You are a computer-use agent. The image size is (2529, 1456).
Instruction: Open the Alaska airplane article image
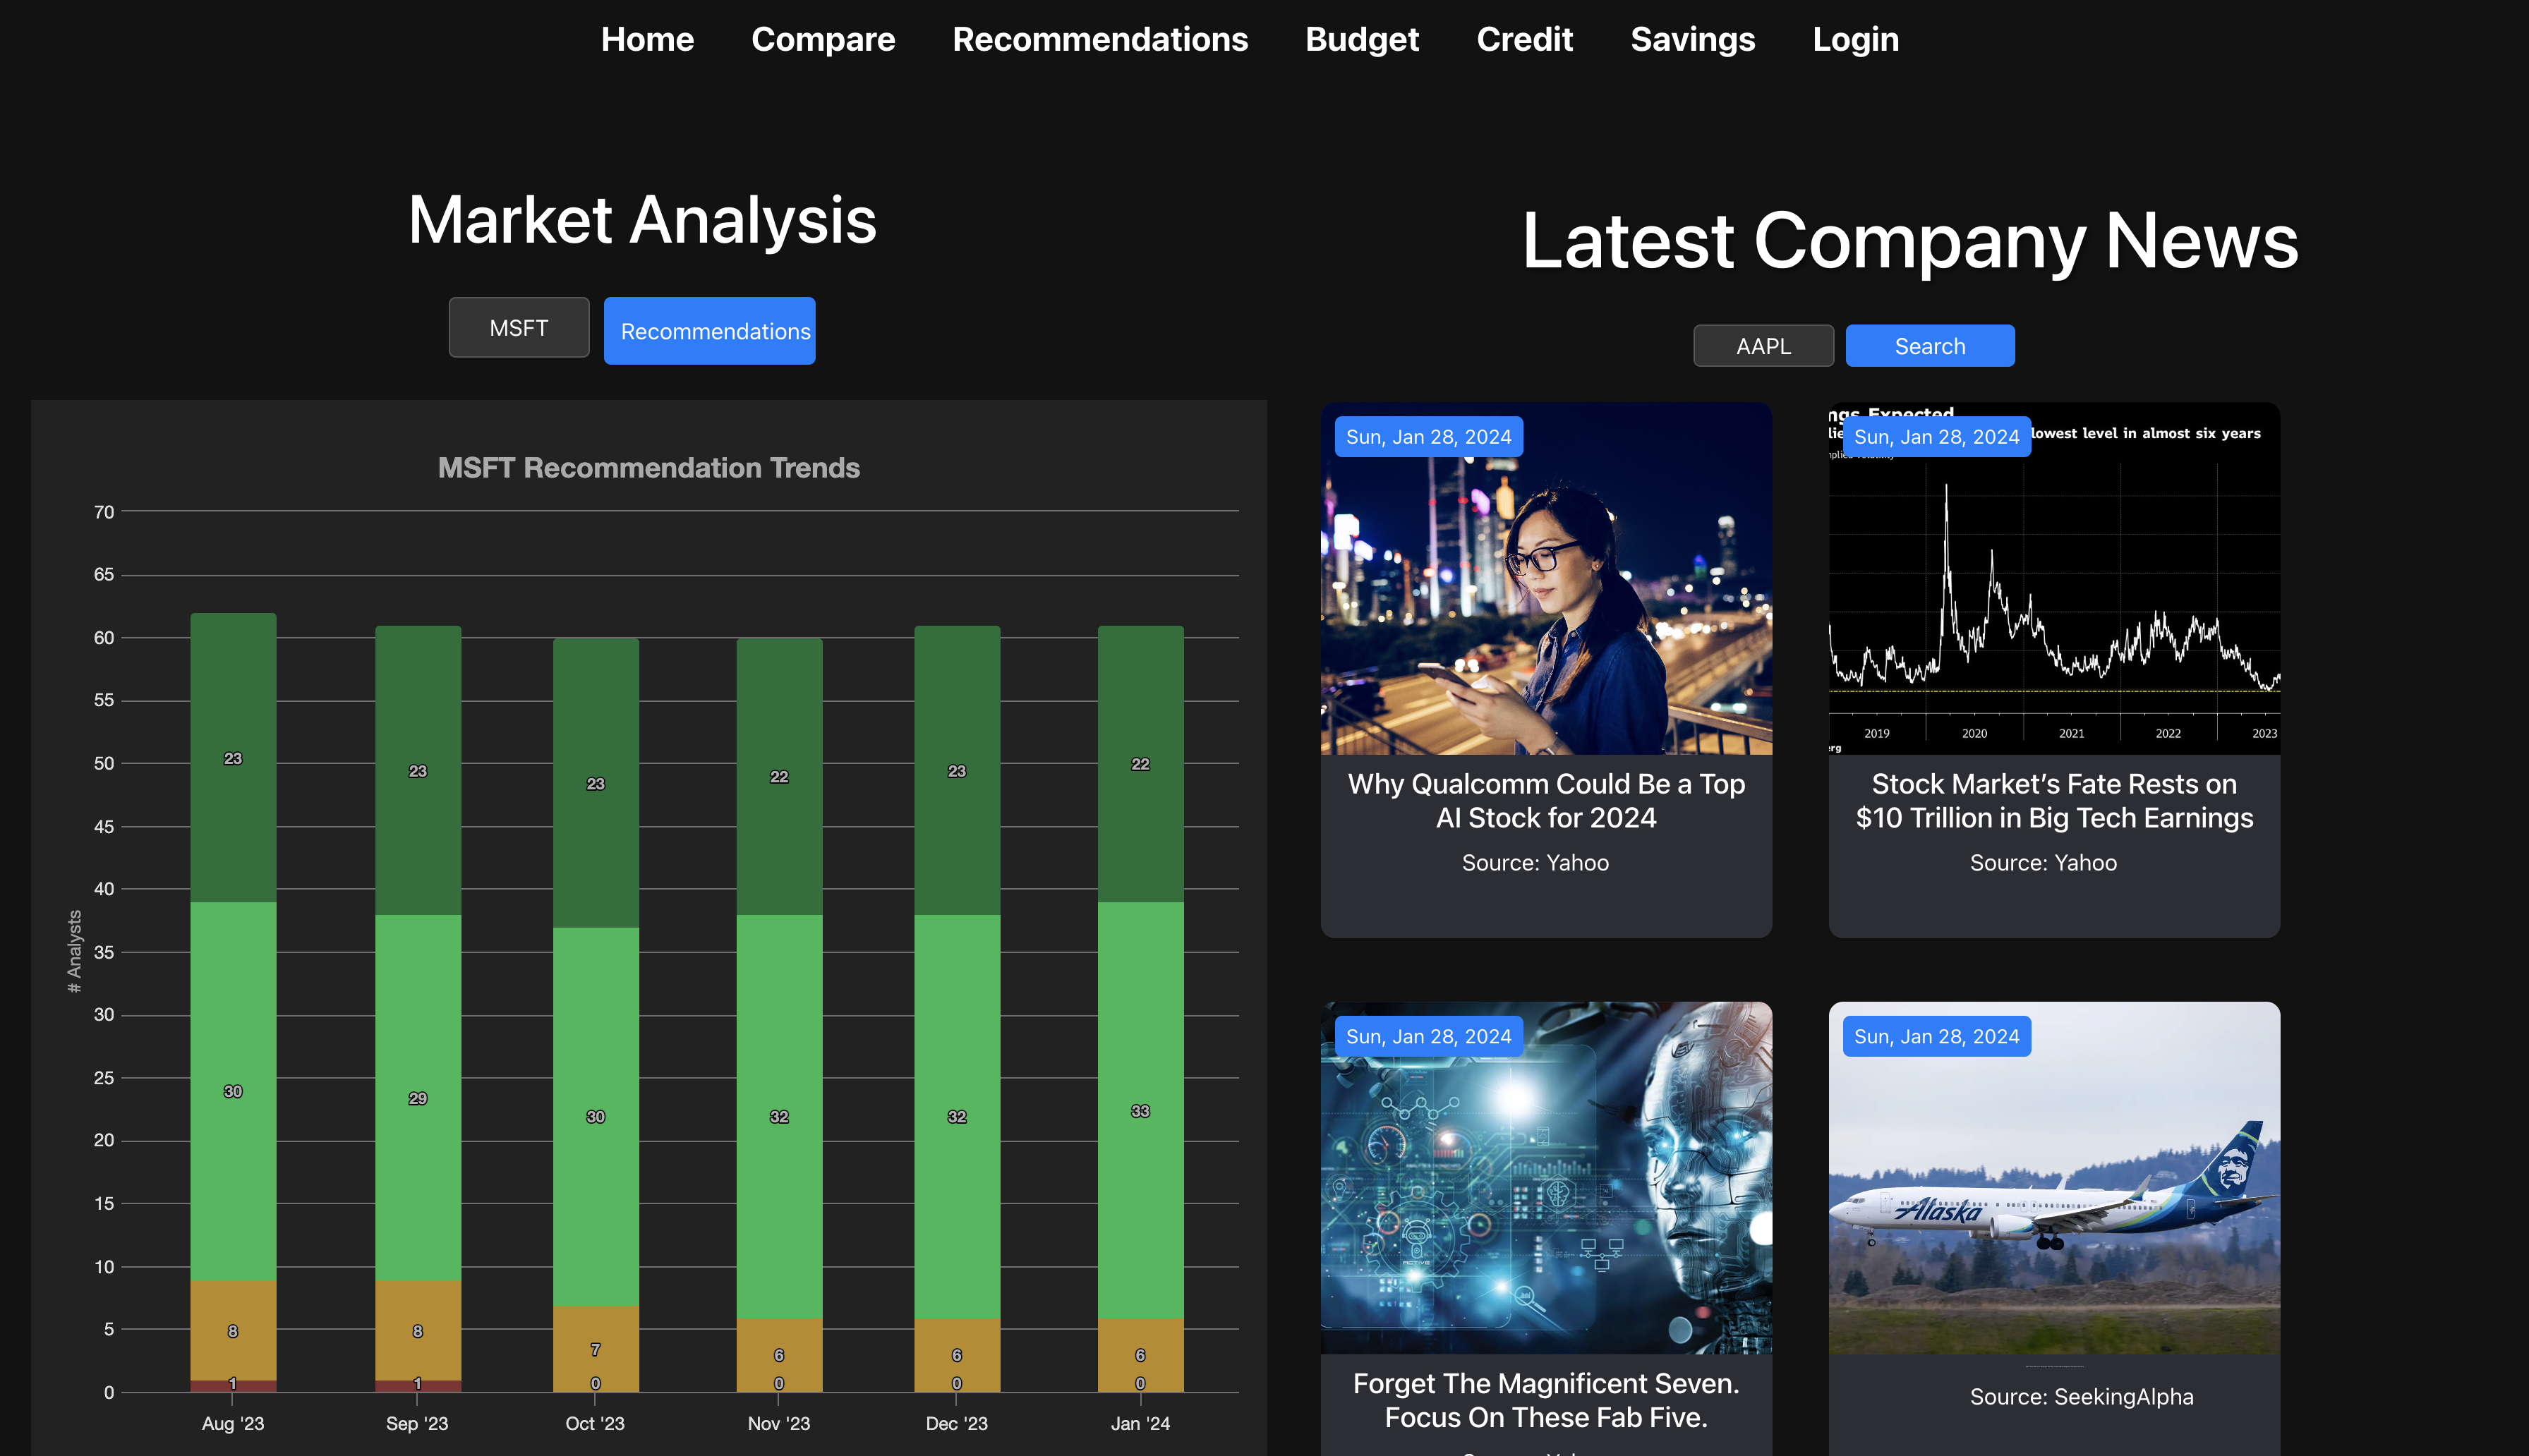pos(2053,1190)
